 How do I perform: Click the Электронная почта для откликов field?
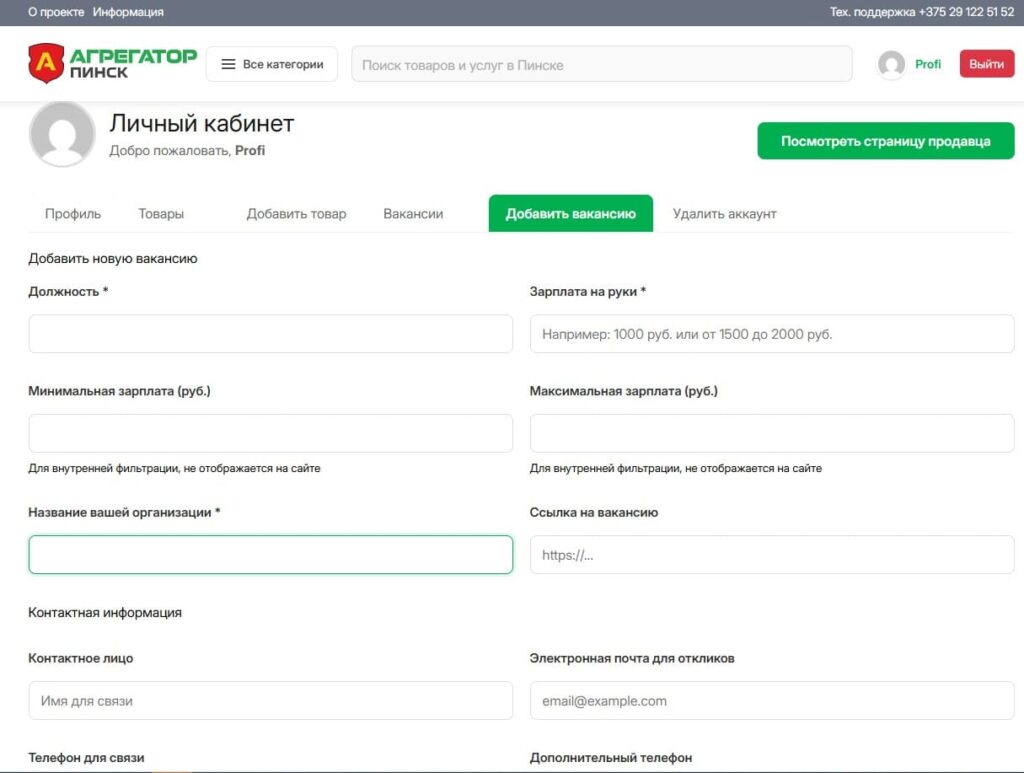[x=771, y=701]
